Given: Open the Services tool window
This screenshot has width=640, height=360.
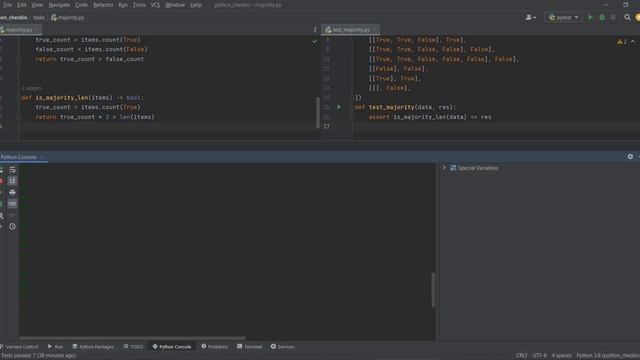Looking at the screenshot, I should [282, 347].
